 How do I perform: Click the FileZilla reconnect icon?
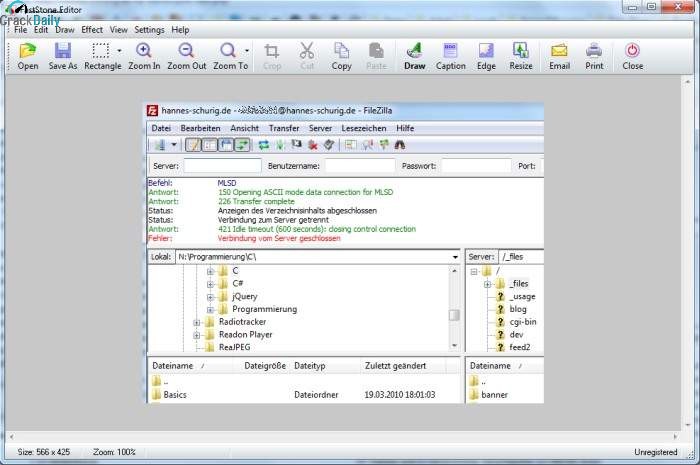coord(329,145)
